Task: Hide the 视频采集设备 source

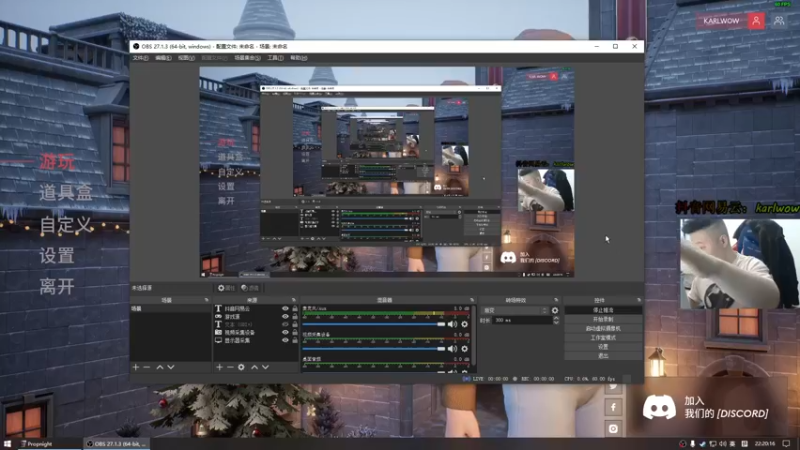Action: pyautogui.click(x=285, y=332)
